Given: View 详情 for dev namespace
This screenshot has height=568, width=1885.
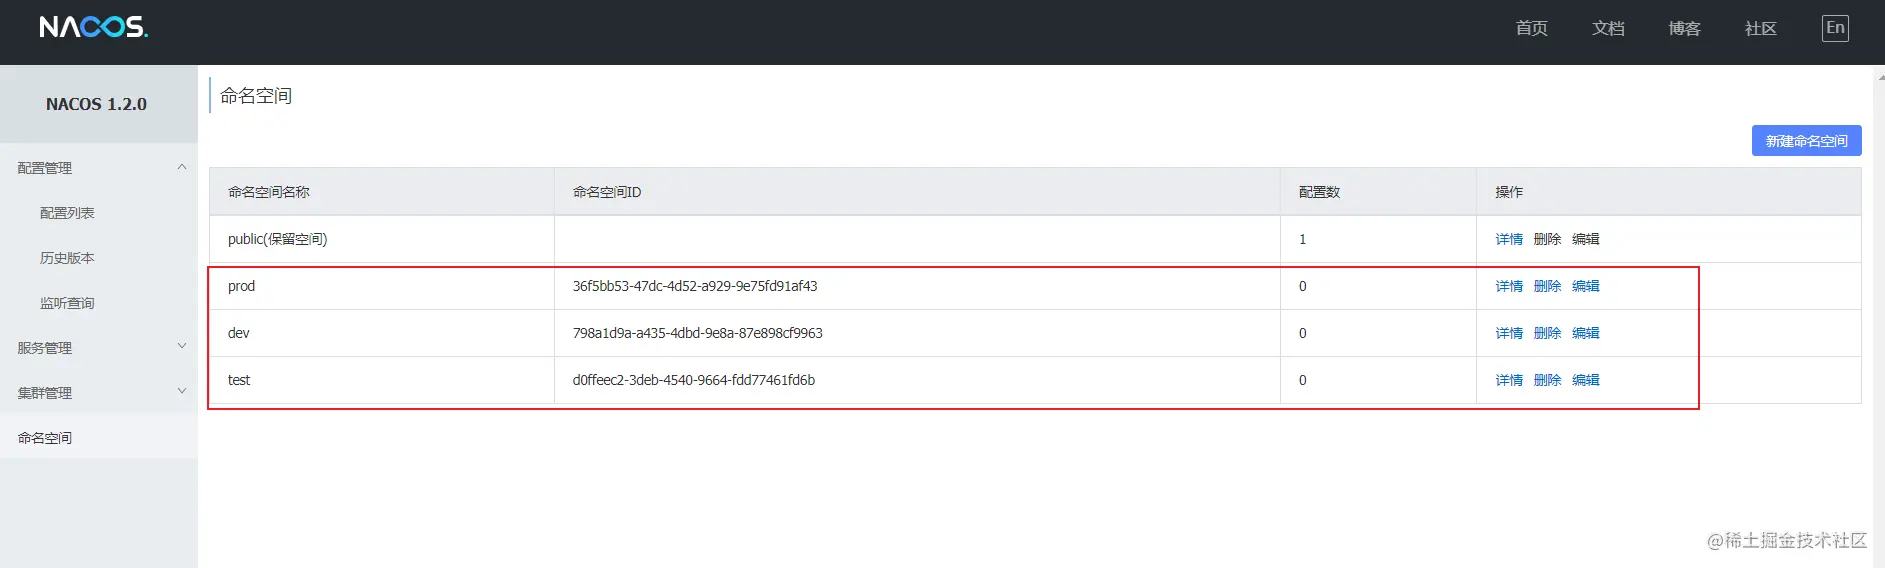Looking at the screenshot, I should click(x=1509, y=333).
